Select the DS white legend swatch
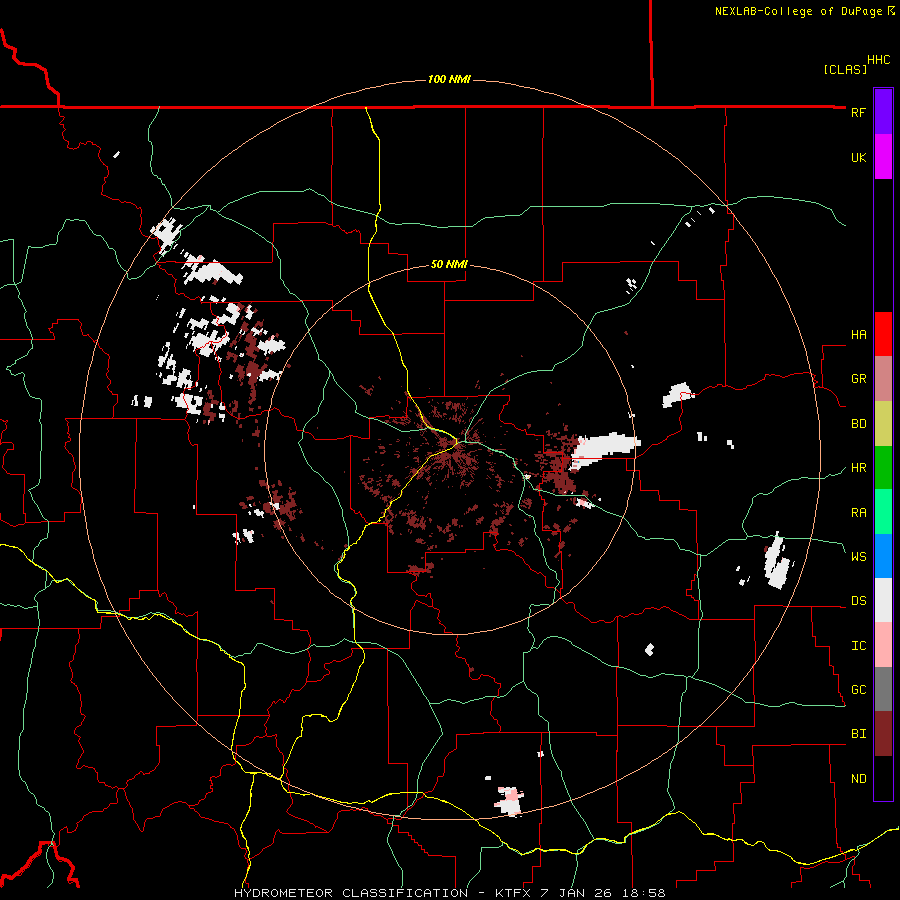The height and width of the screenshot is (900, 900). point(883,600)
